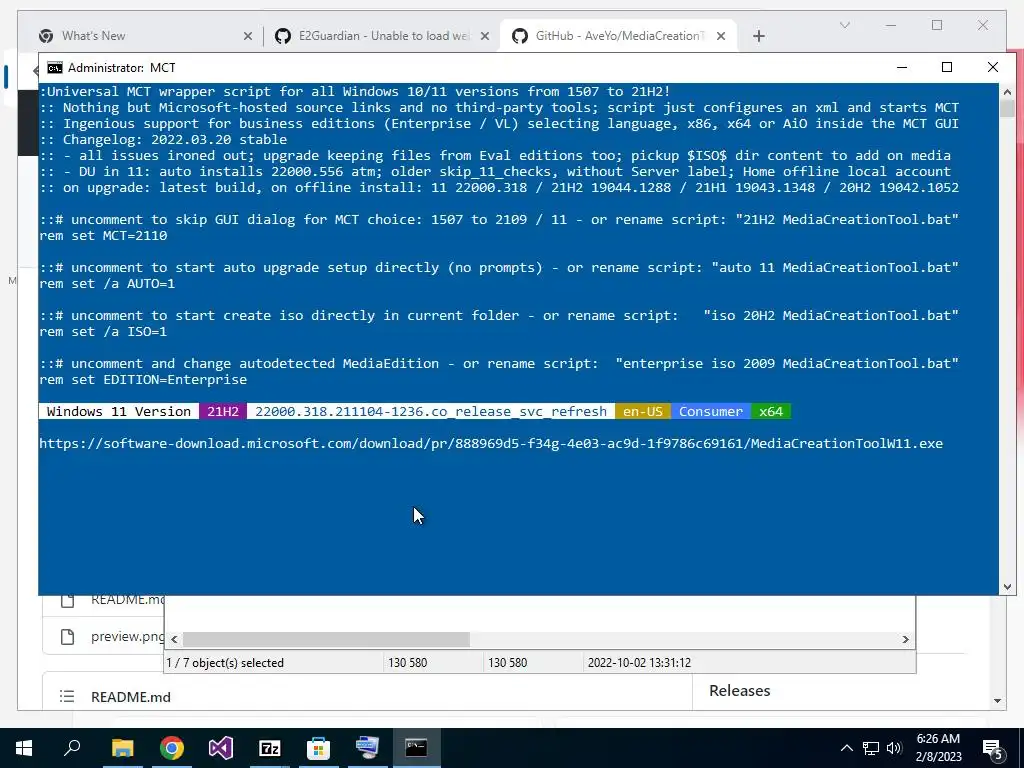Open volume control tray icon

[894, 748]
